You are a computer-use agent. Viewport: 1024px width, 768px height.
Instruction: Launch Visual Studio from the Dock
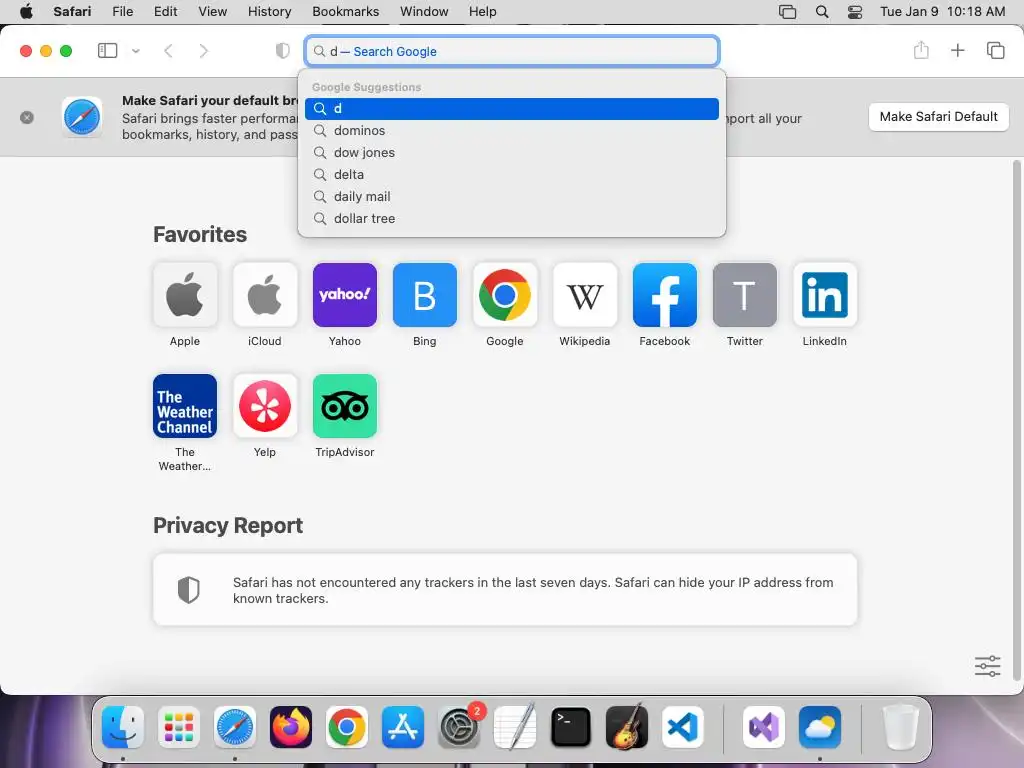click(763, 727)
